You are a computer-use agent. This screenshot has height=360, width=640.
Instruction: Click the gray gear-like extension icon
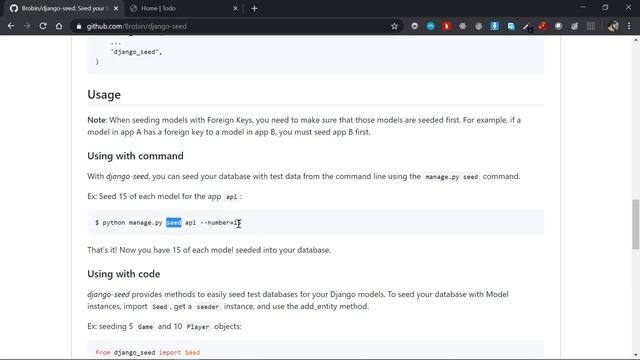coord(462,26)
